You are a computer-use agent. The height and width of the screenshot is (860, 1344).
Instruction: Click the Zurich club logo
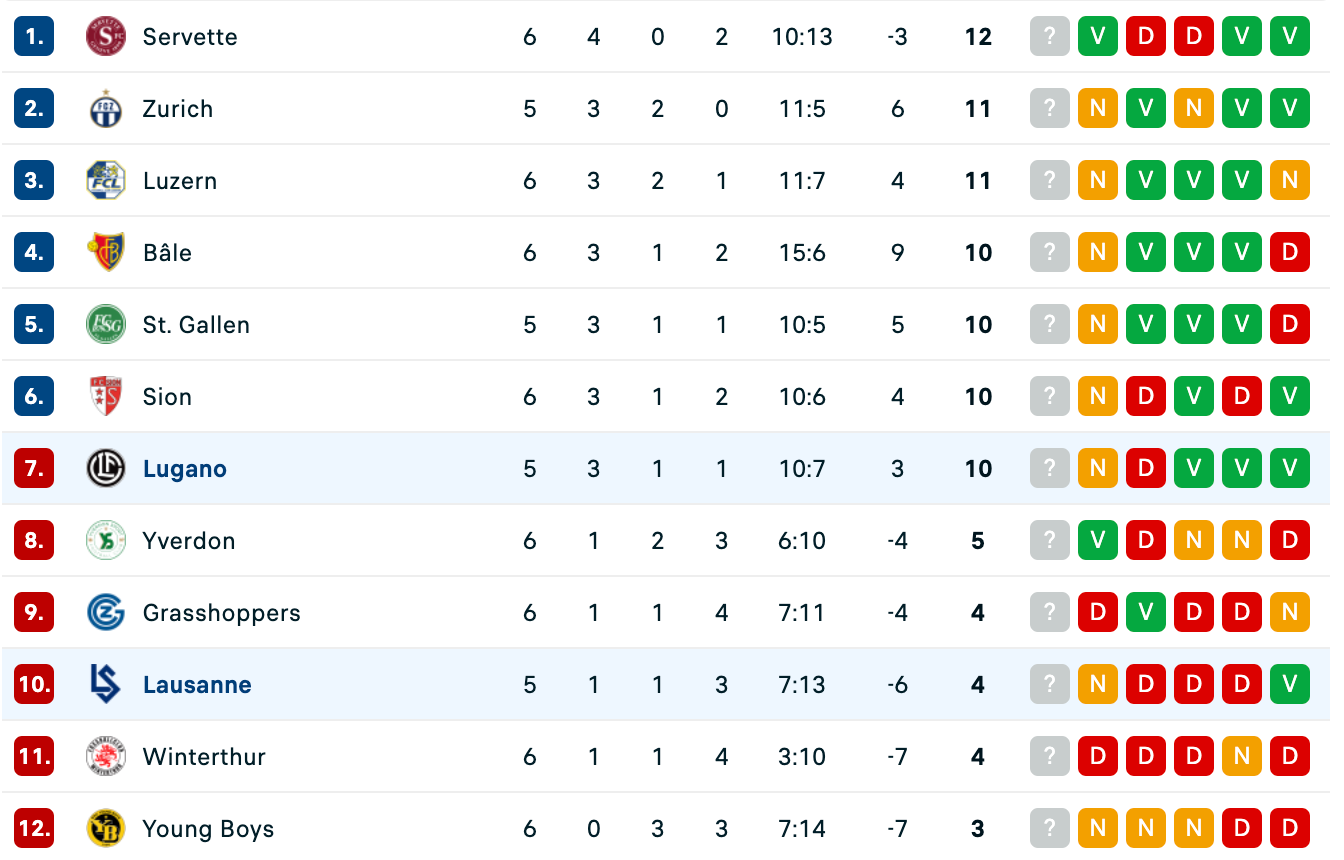(105, 109)
